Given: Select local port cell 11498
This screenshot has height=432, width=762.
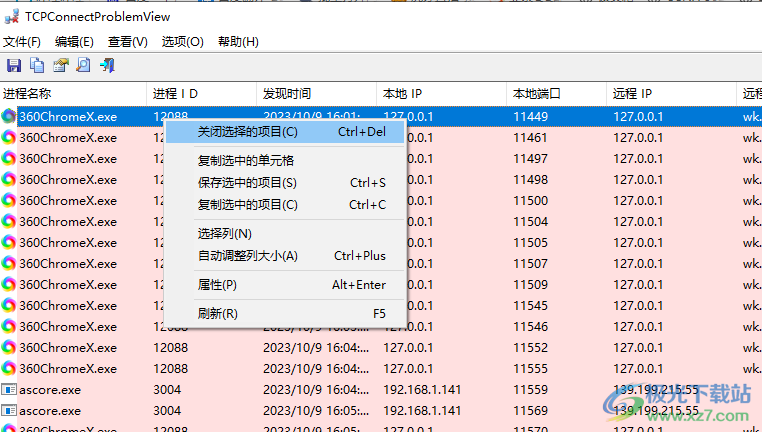Looking at the screenshot, I should [x=531, y=179].
